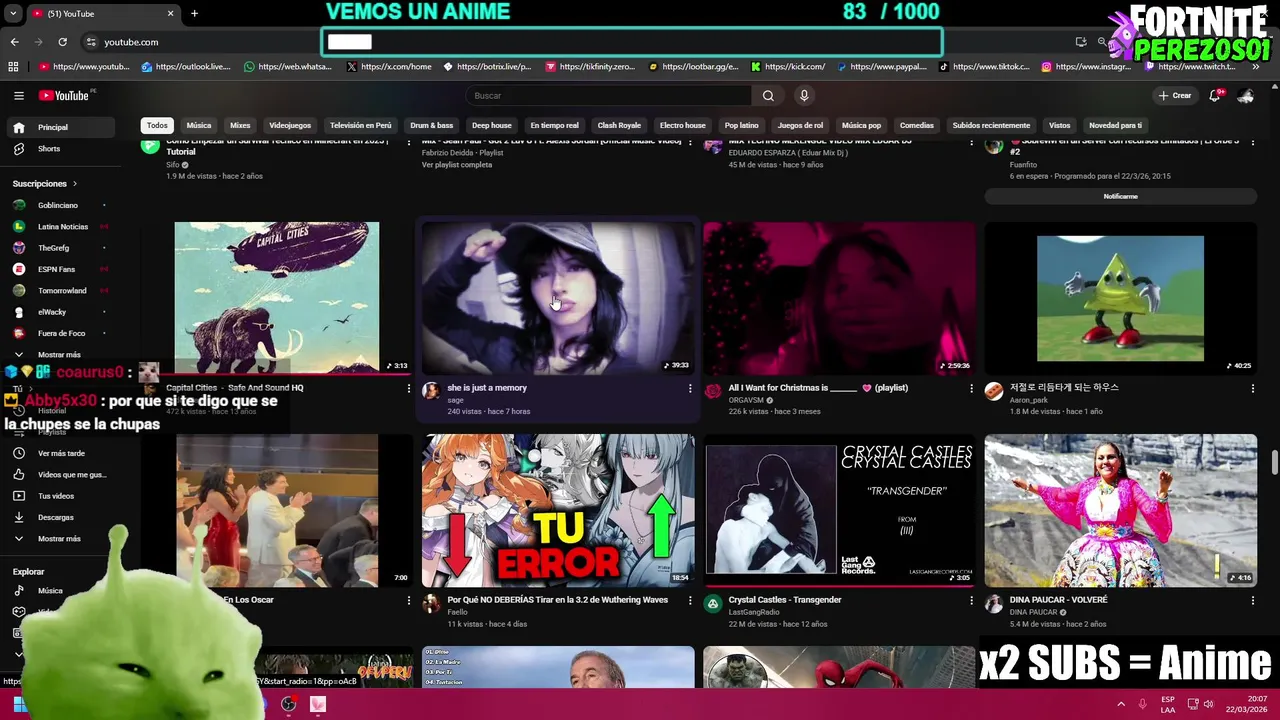
Task: Click the page vertical scrollbar thumb
Action: coord(1274,464)
